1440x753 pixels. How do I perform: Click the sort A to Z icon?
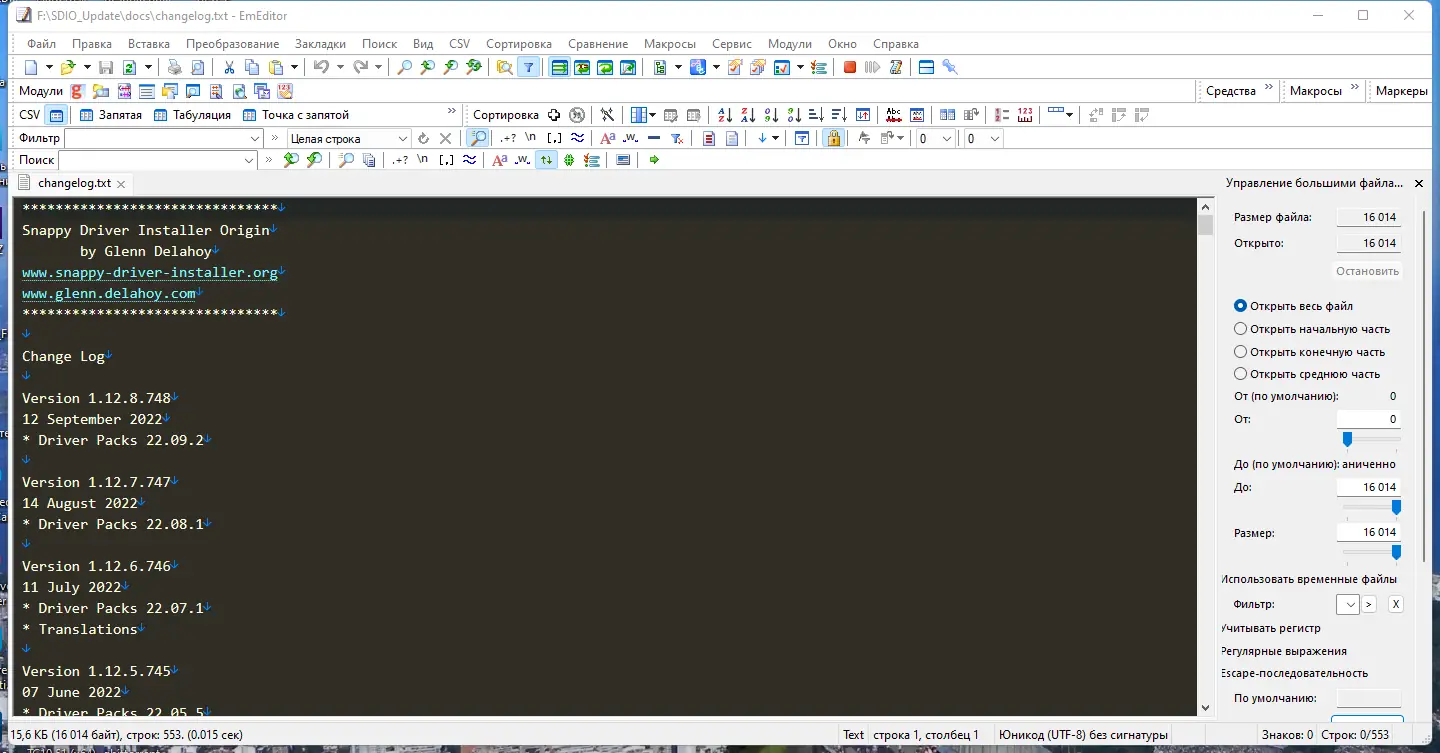point(725,115)
